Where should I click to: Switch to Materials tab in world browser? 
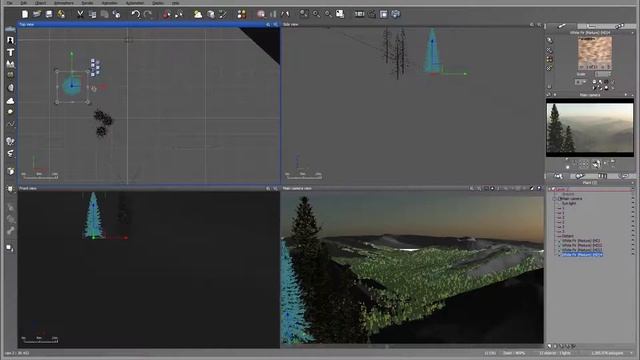point(580,176)
